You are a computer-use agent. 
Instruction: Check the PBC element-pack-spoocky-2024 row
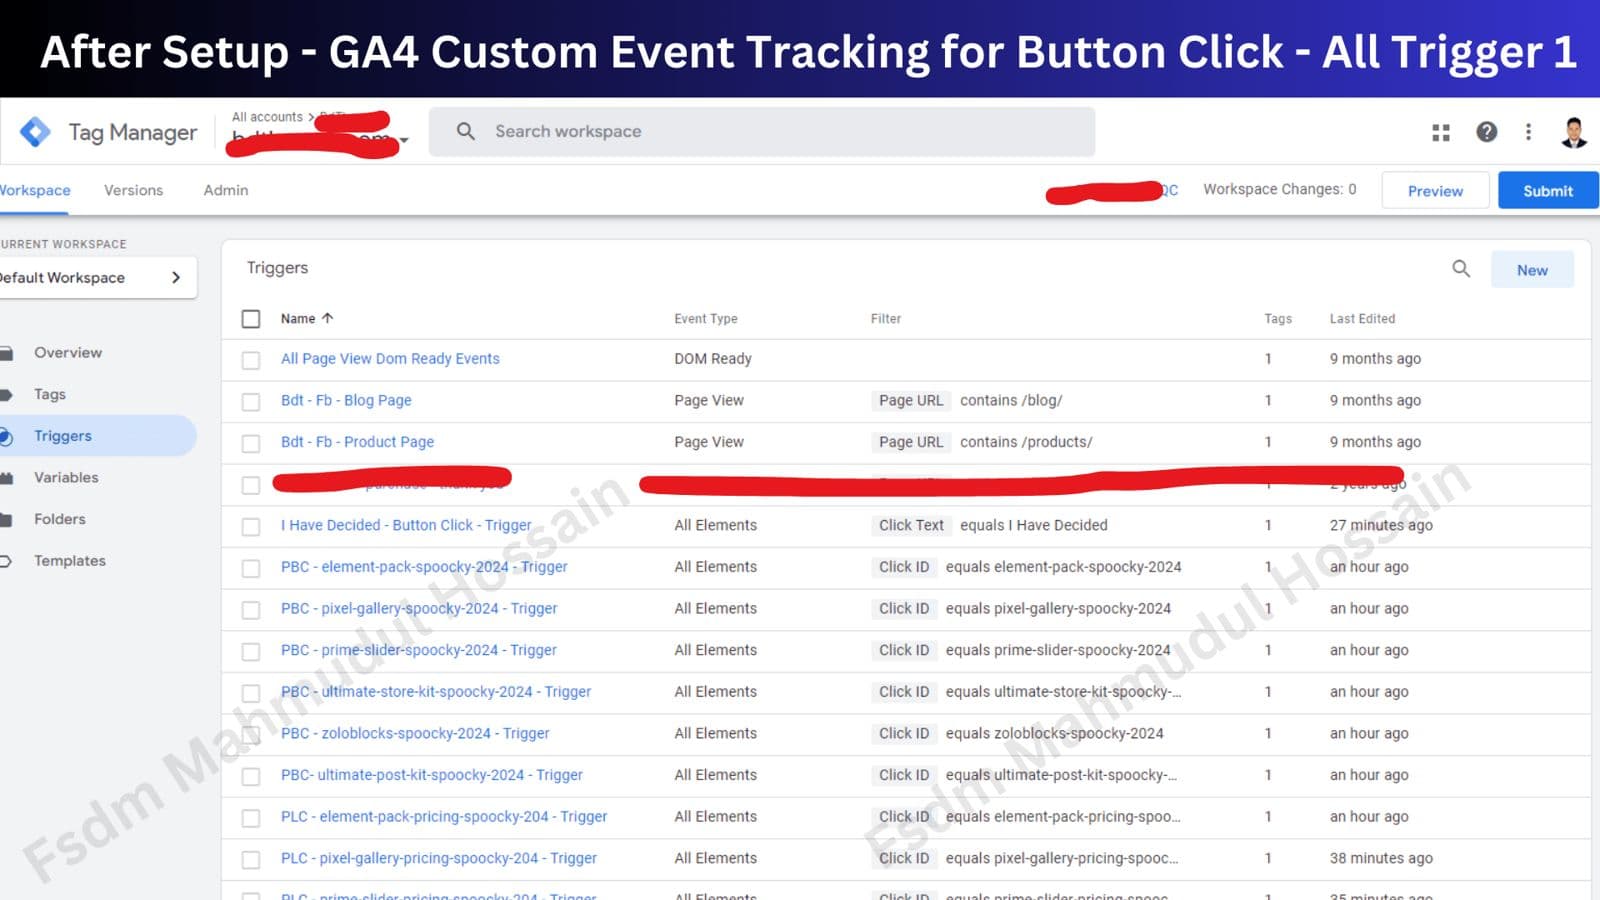(251, 568)
